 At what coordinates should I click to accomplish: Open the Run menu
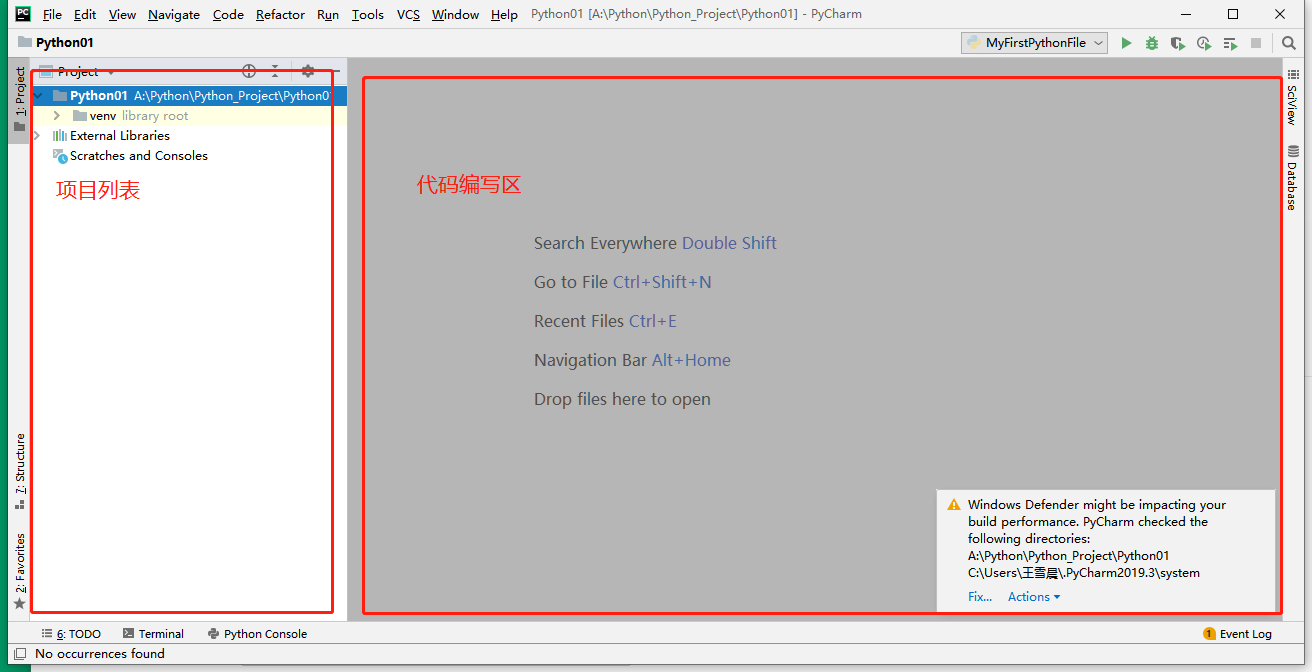click(x=328, y=14)
